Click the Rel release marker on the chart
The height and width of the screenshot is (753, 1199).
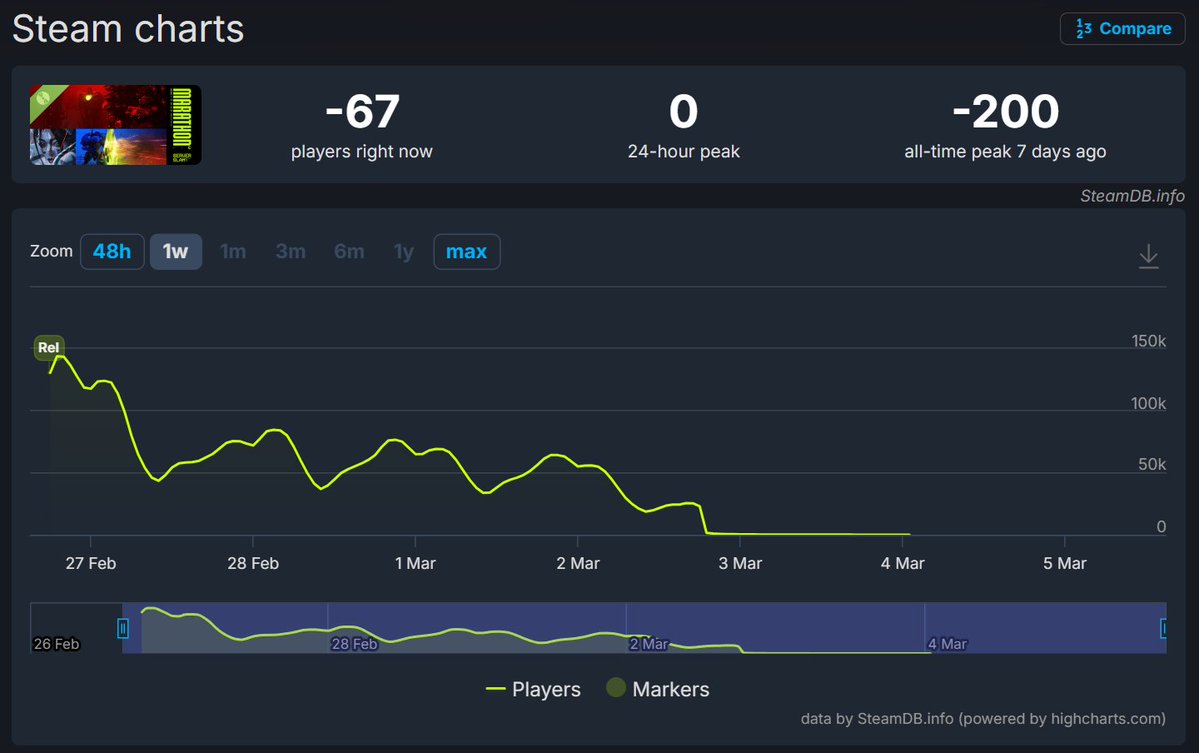(x=48, y=348)
